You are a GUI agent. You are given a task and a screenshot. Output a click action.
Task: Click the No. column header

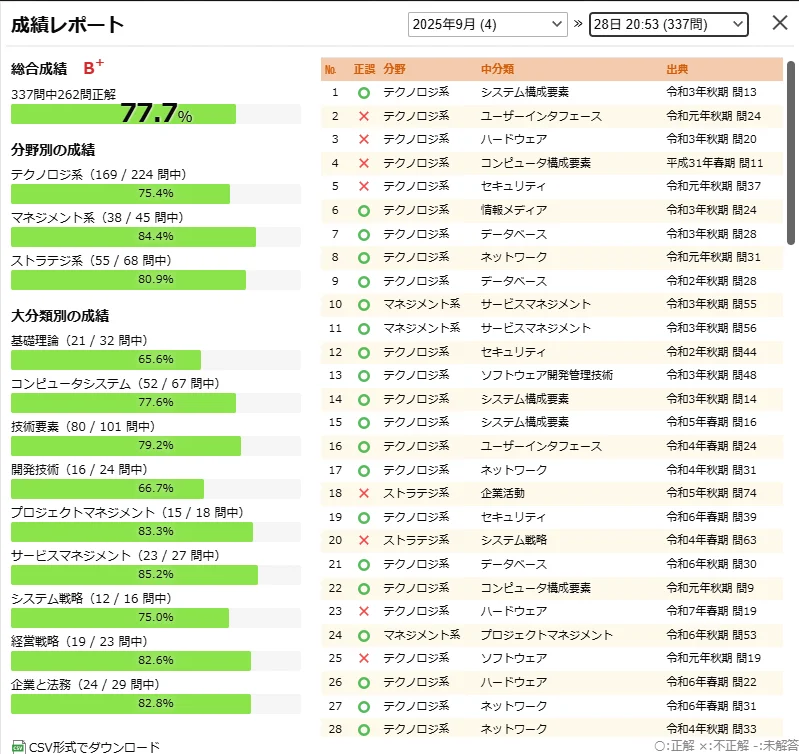(330, 69)
